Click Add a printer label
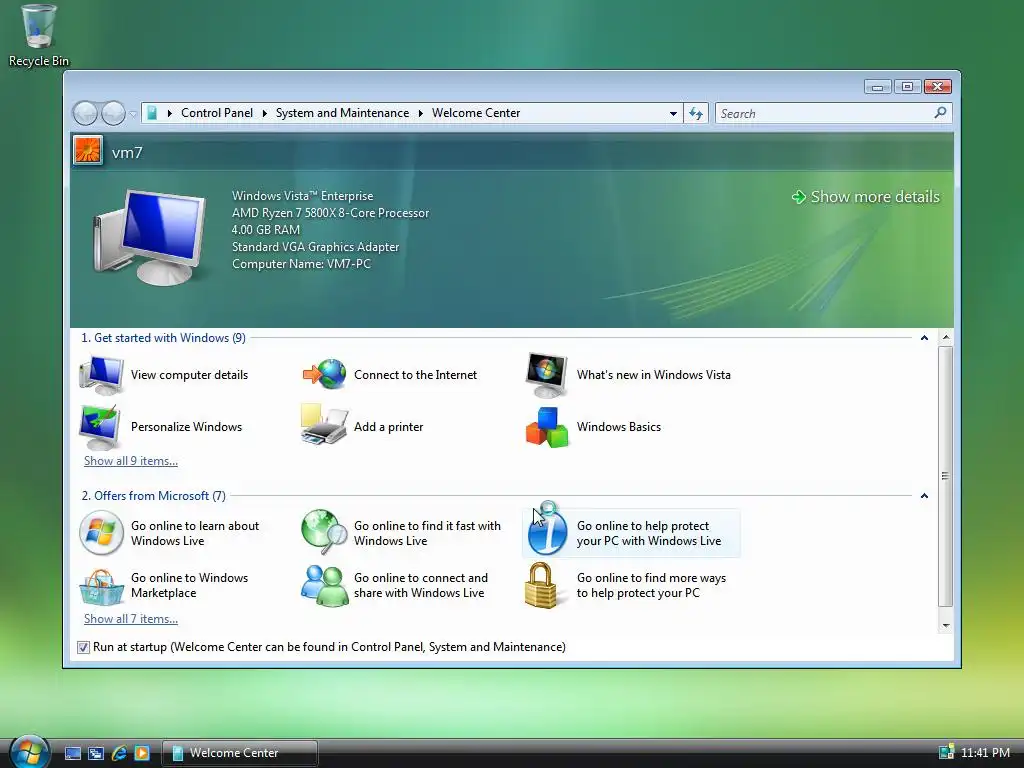 (x=389, y=427)
